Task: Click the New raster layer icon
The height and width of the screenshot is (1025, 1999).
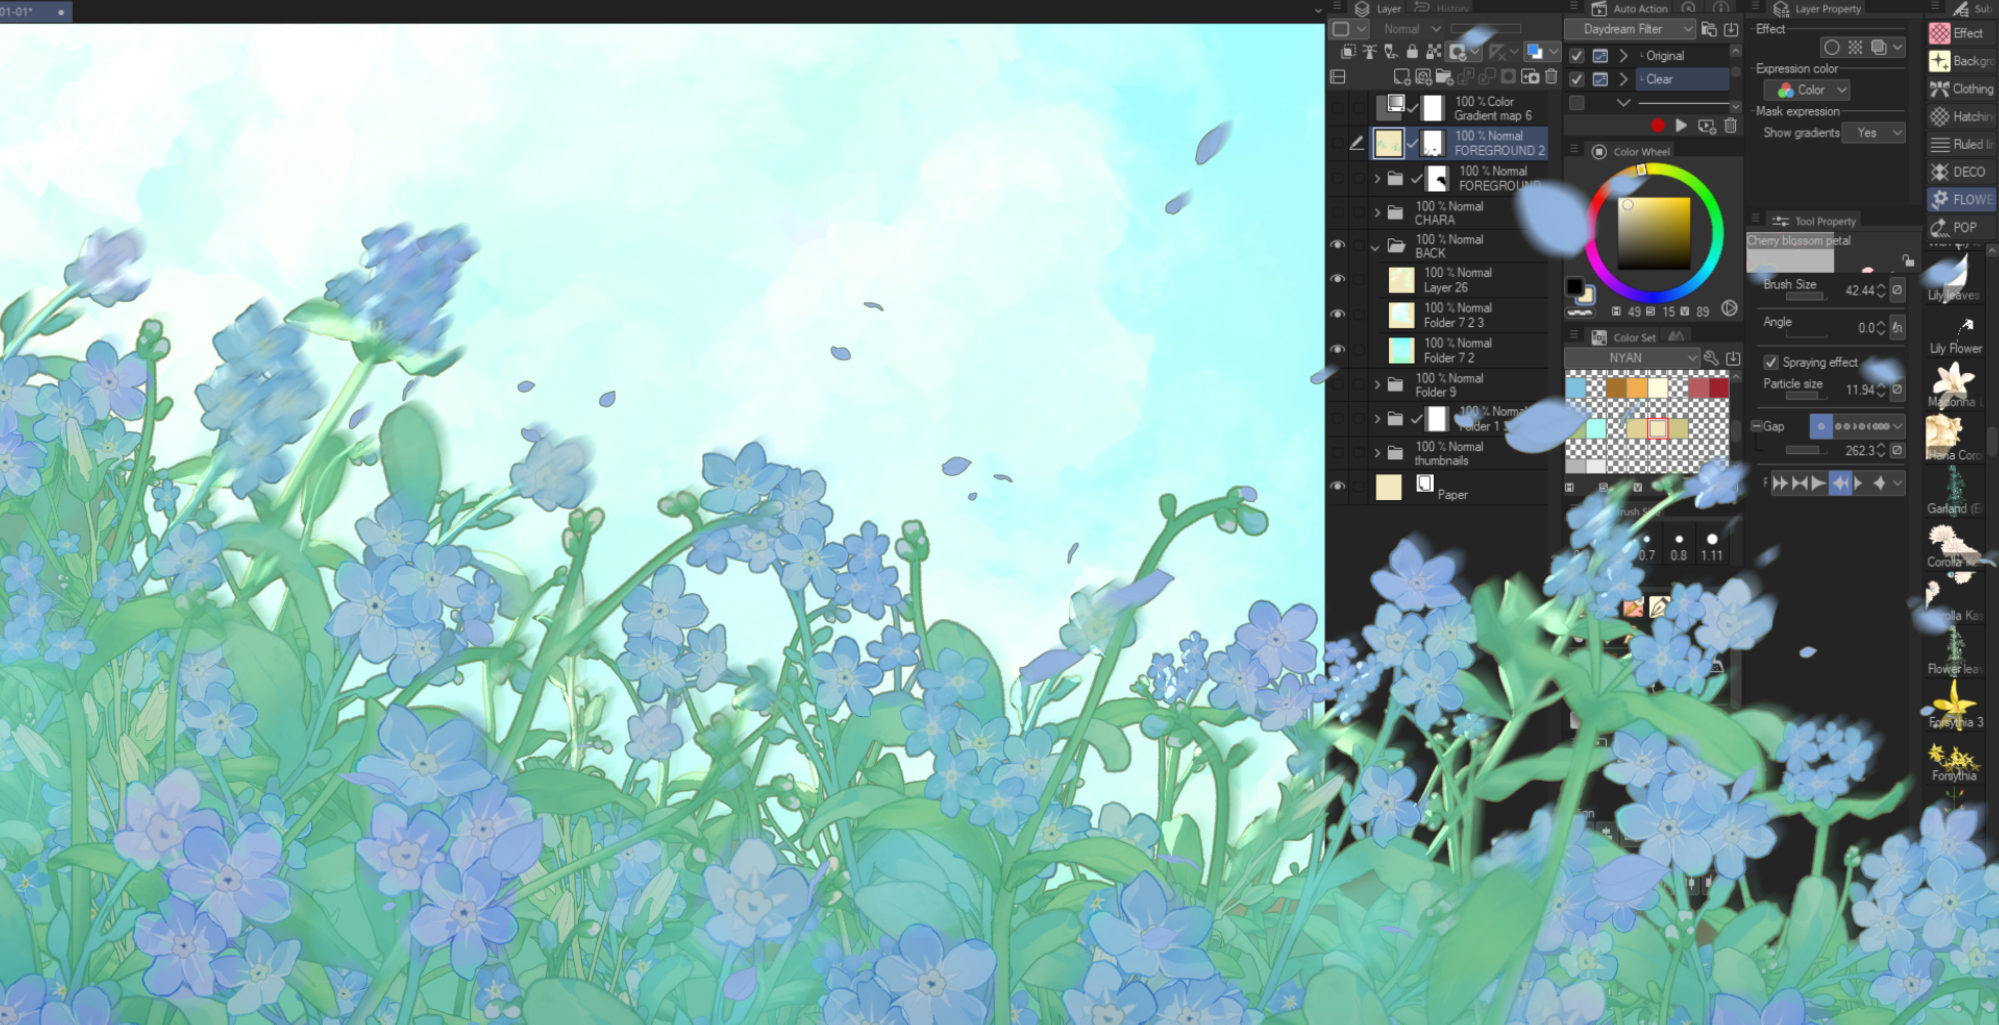Action: tap(1402, 77)
